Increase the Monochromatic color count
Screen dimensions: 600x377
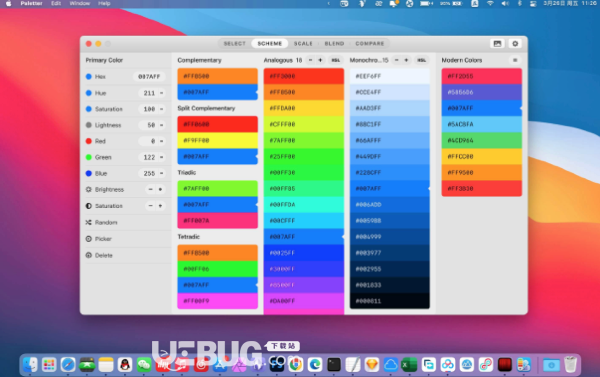[x=406, y=60]
